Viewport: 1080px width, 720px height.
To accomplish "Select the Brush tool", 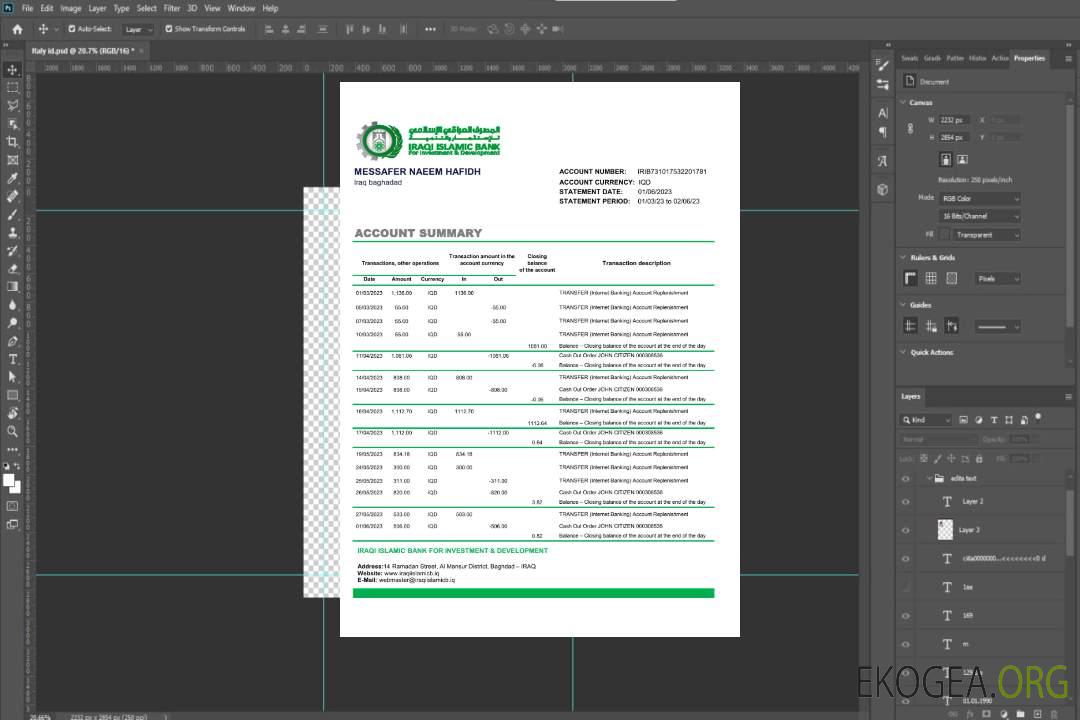I will coord(12,214).
